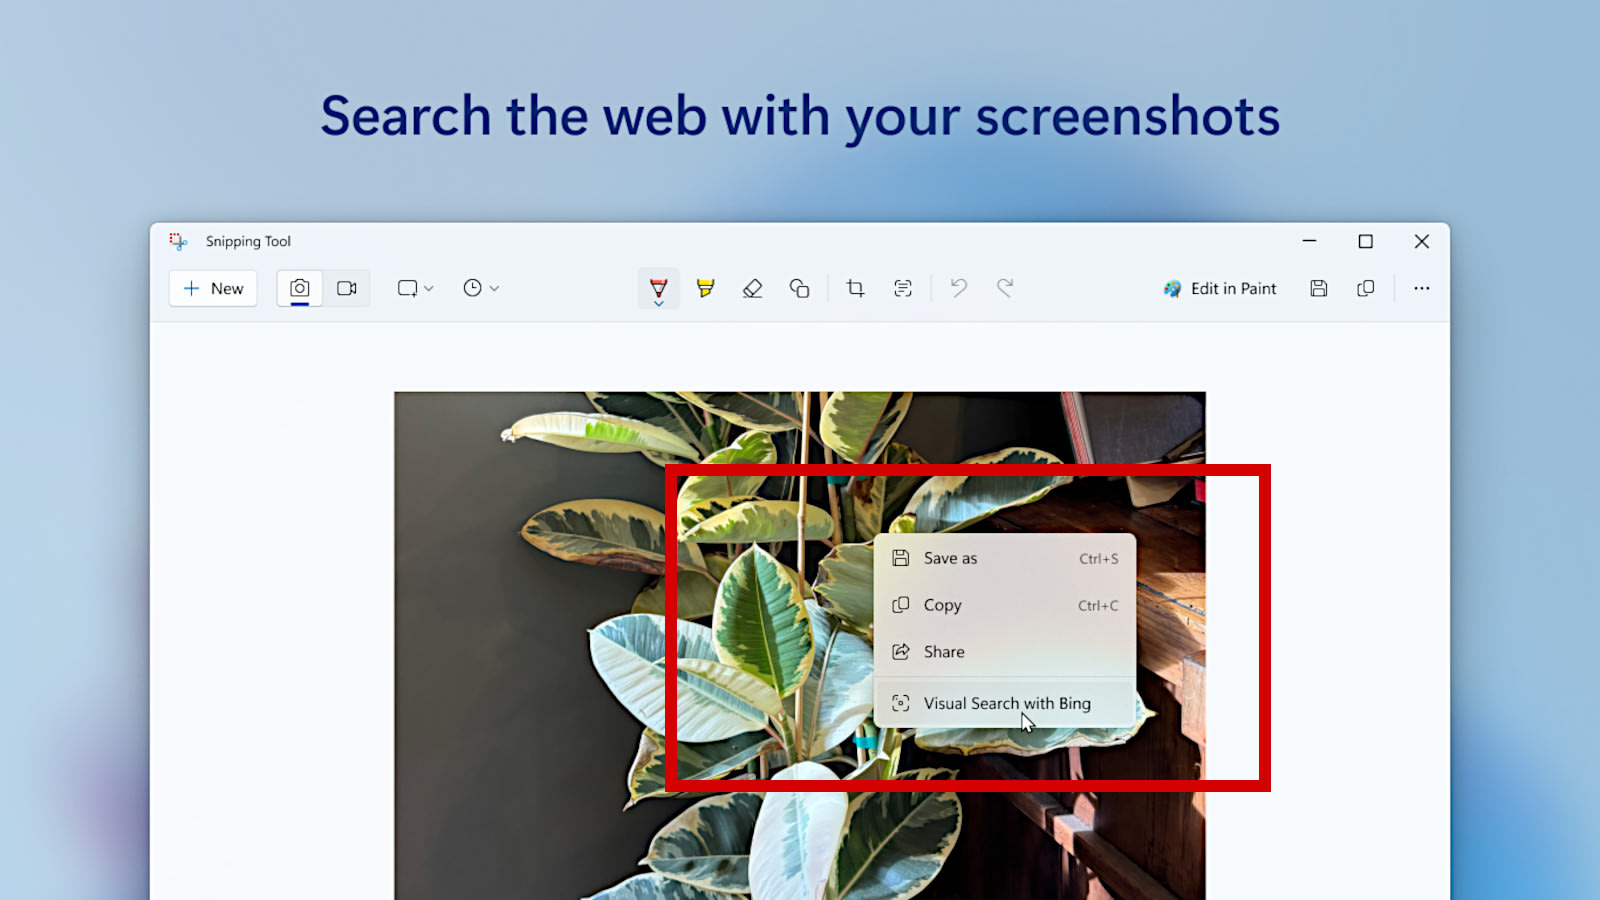1600x900 pixels.
Task: Open the shapes tool
Action: tap(800, 288)
